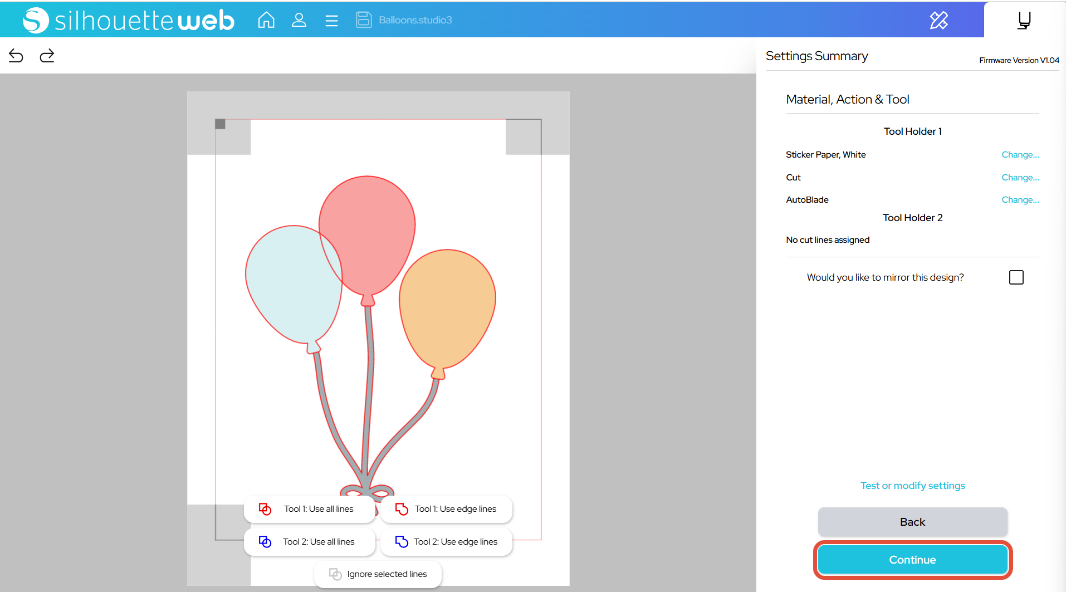The height and width of the screenshot is (592, 1066).
Task: Undo the last action
Action: point(16,56)
